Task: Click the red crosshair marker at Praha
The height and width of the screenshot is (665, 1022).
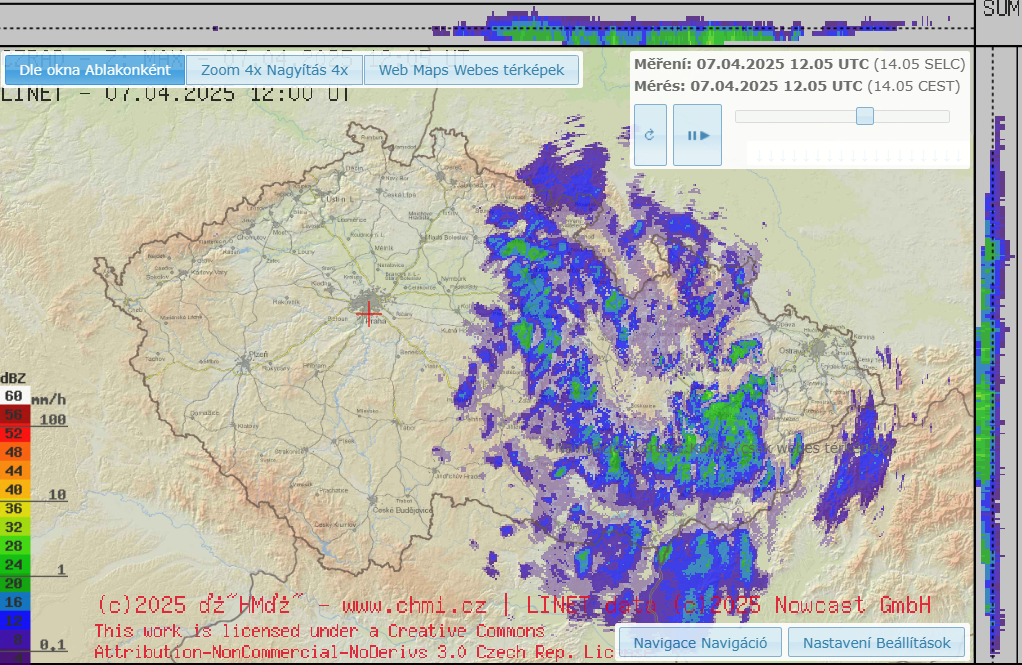Action: pyautogui.click(x=368, y=311)
